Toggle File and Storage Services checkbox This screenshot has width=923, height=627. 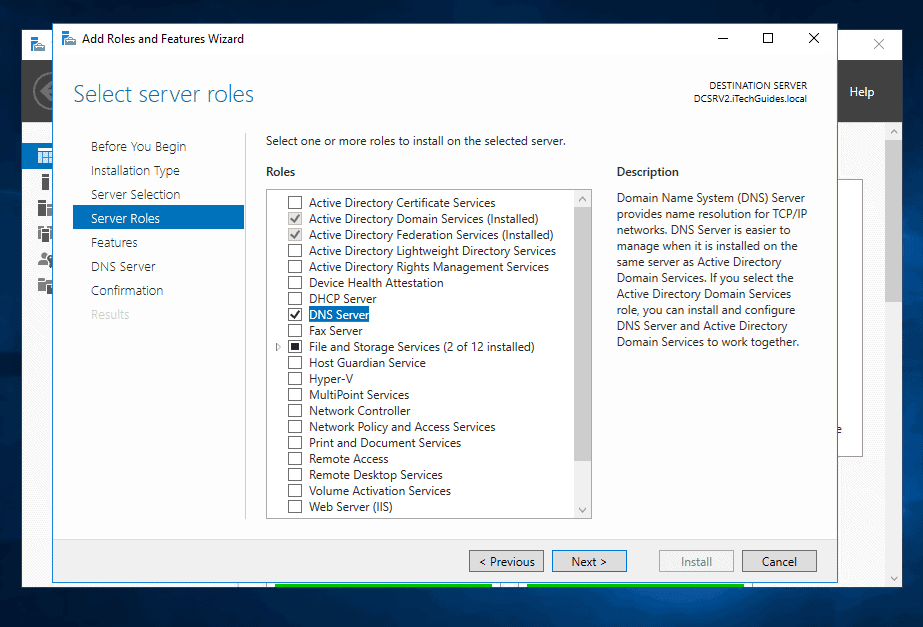295,347
